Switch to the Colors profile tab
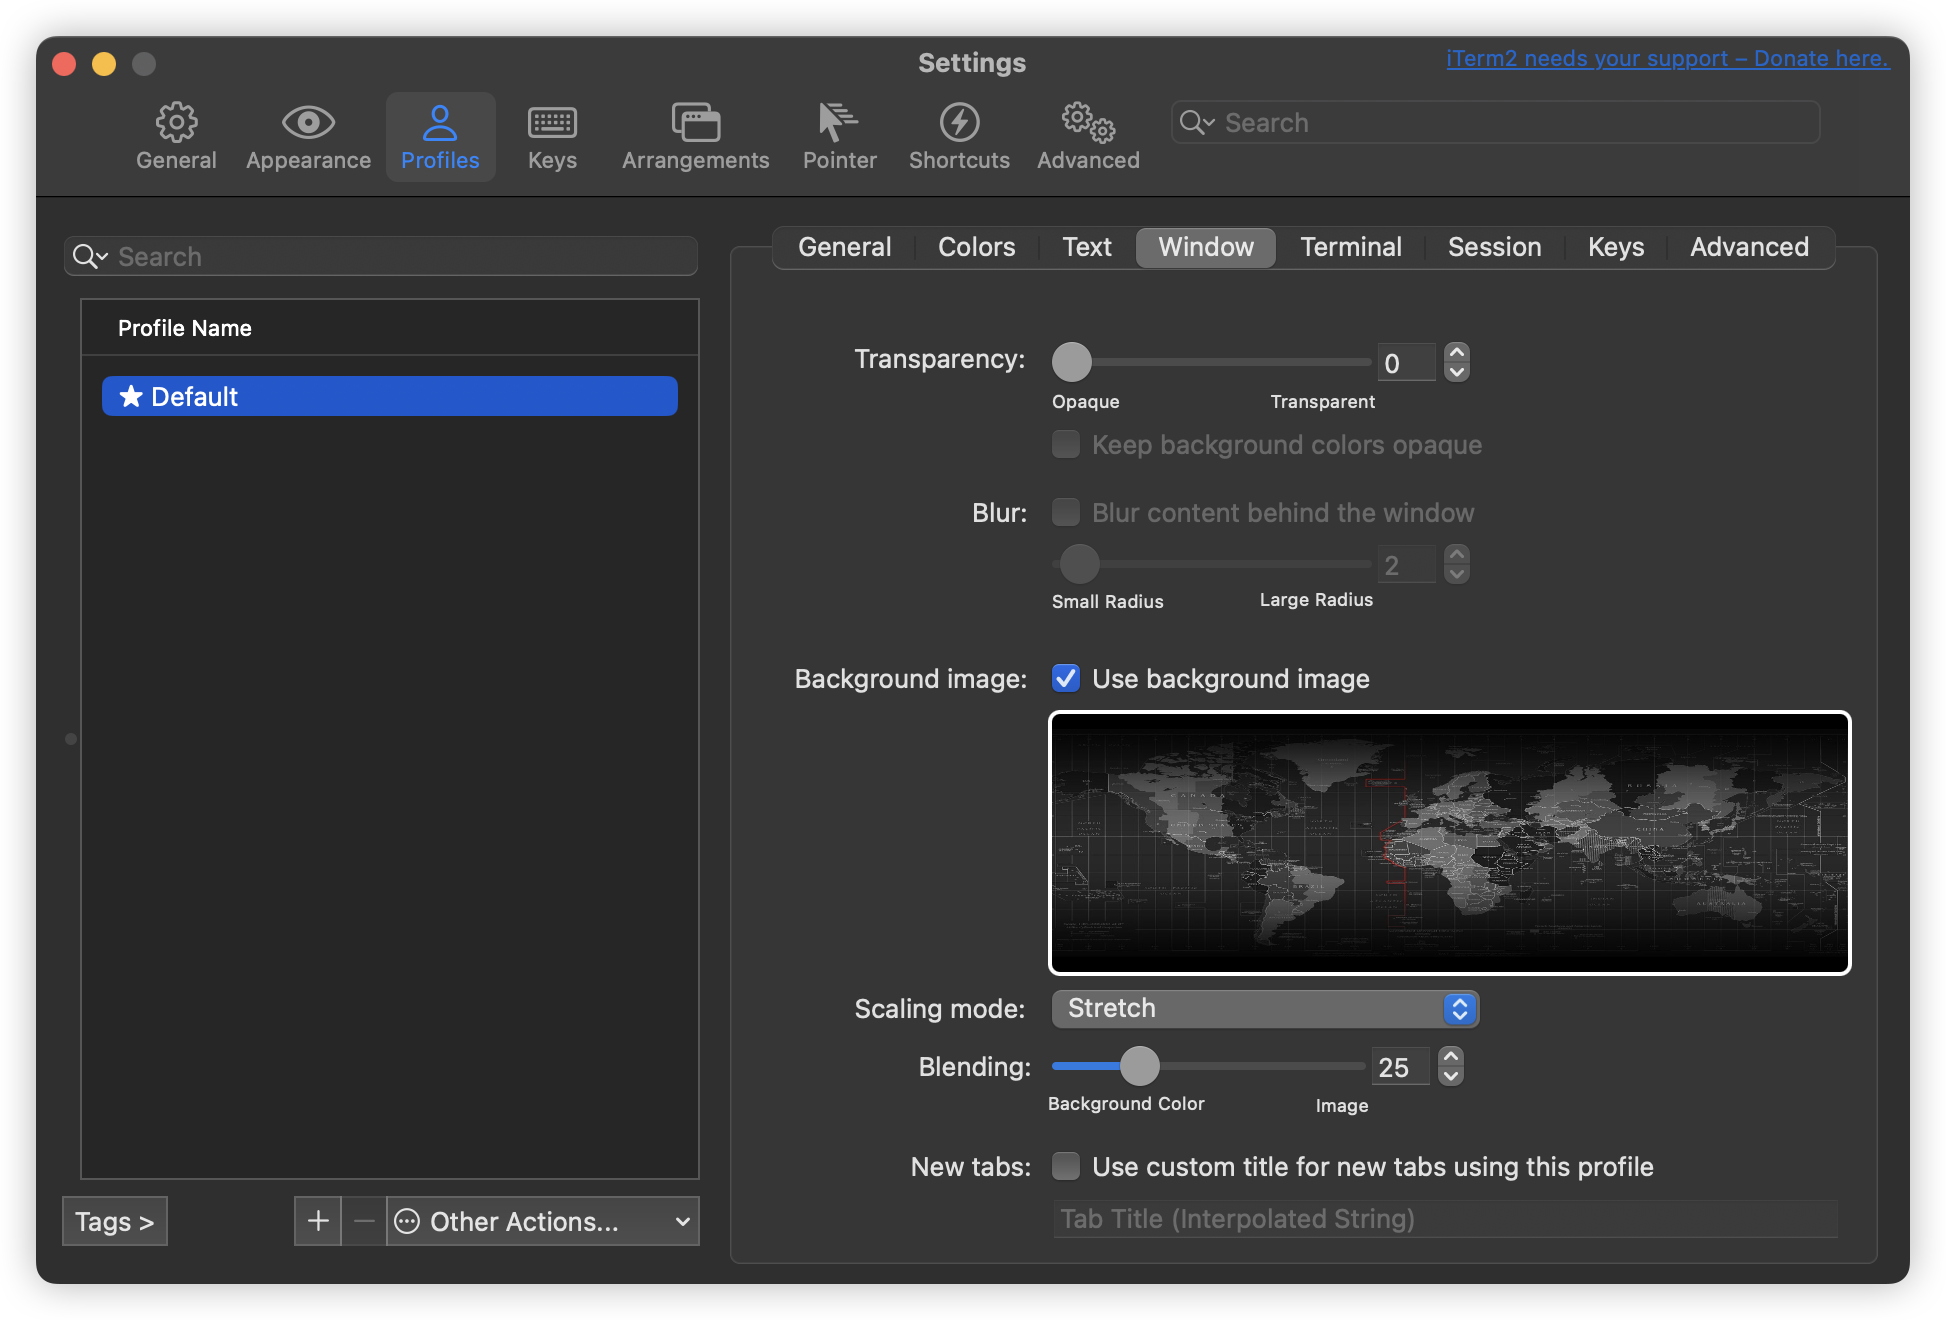Viewport: 1946px width, 1320px height. (x=976, y=247)
